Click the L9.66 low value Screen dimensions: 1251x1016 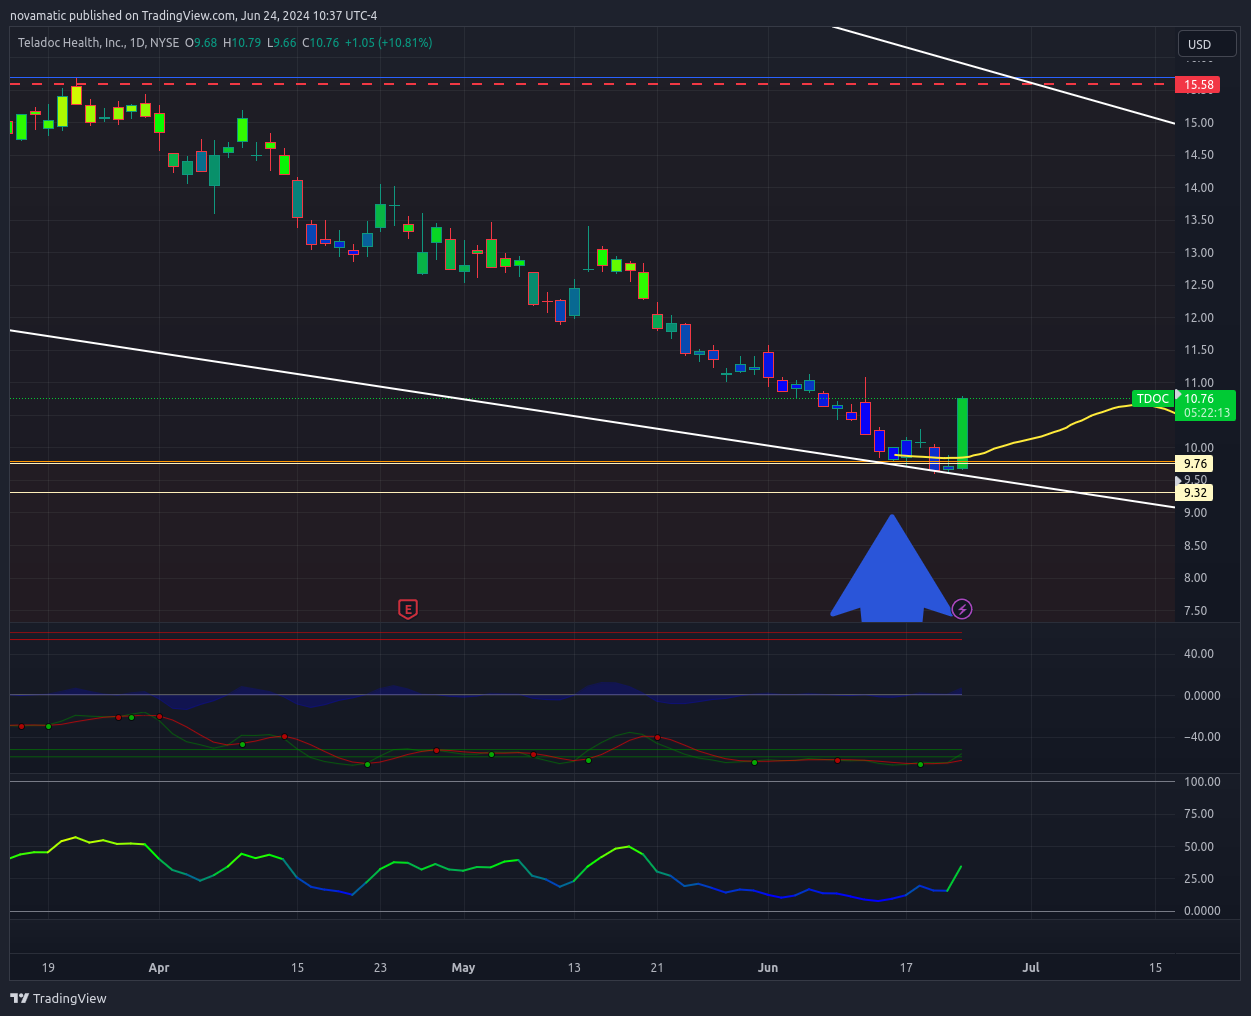coord(281,43)
